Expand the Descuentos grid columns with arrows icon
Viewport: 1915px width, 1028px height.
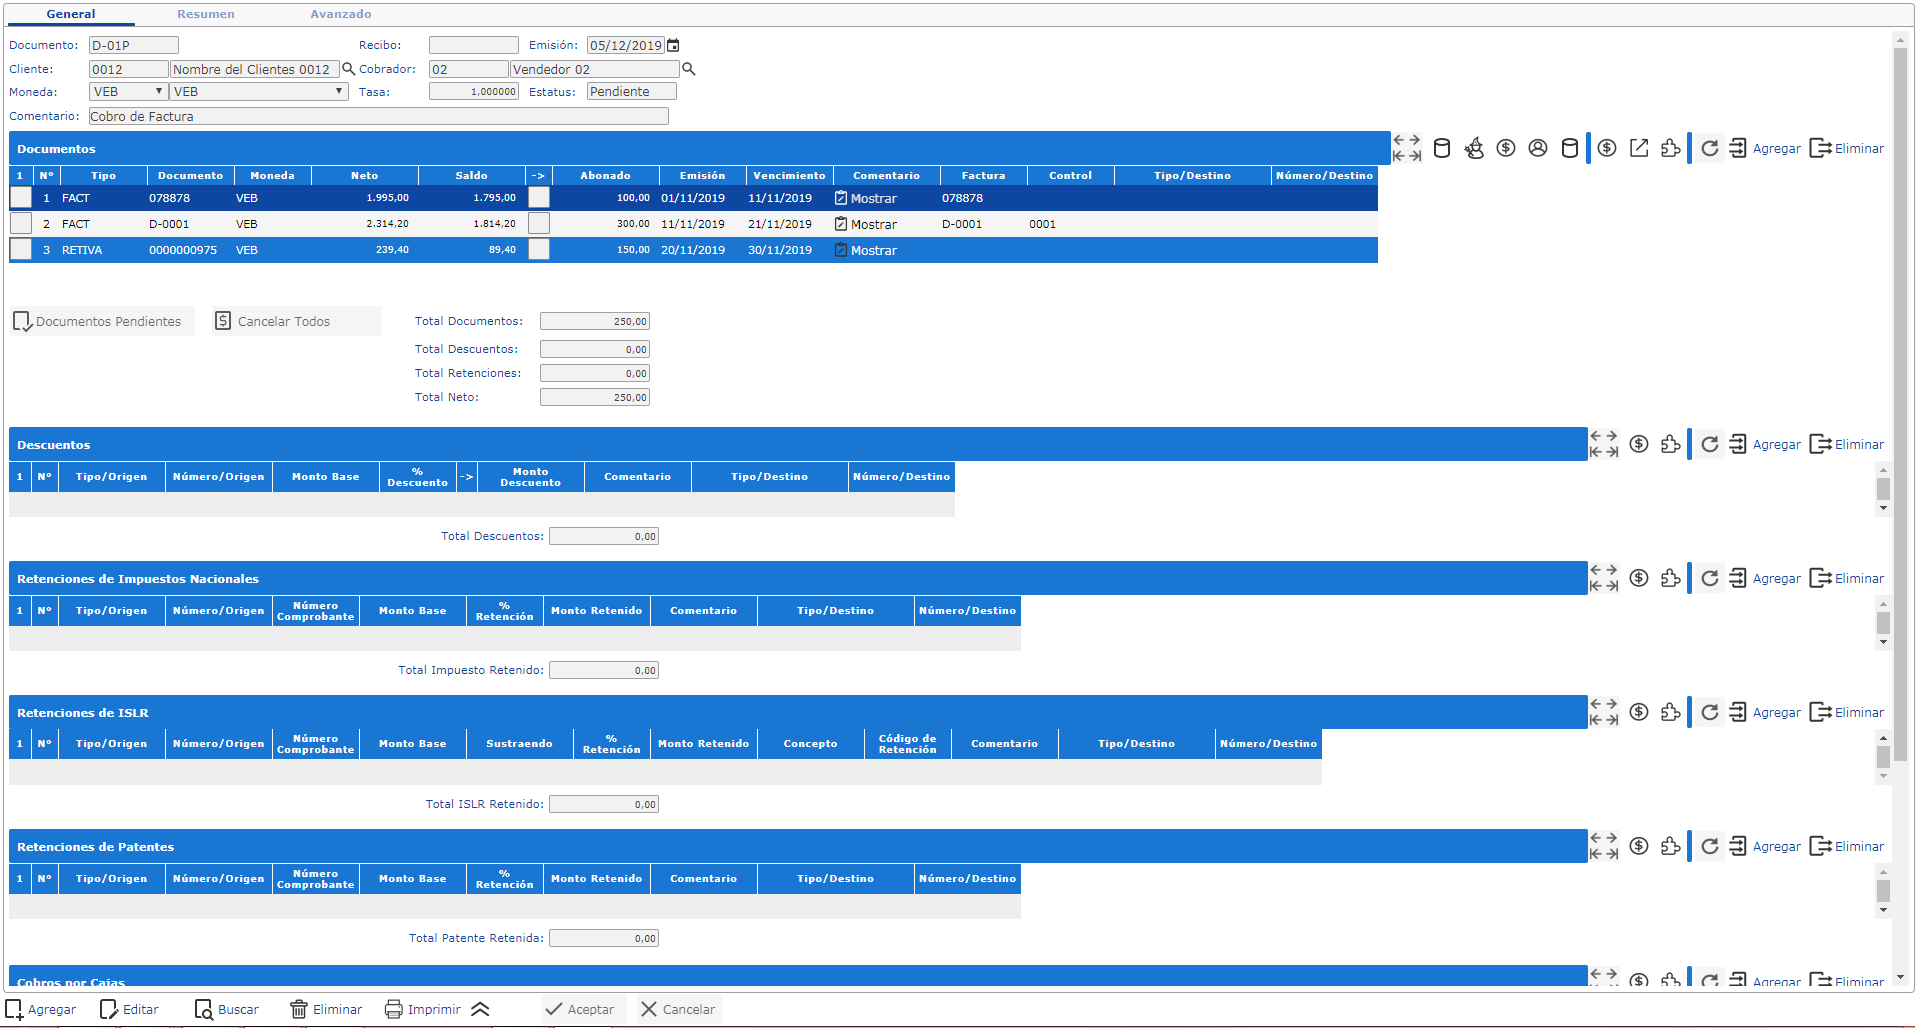pos(1604,444)
